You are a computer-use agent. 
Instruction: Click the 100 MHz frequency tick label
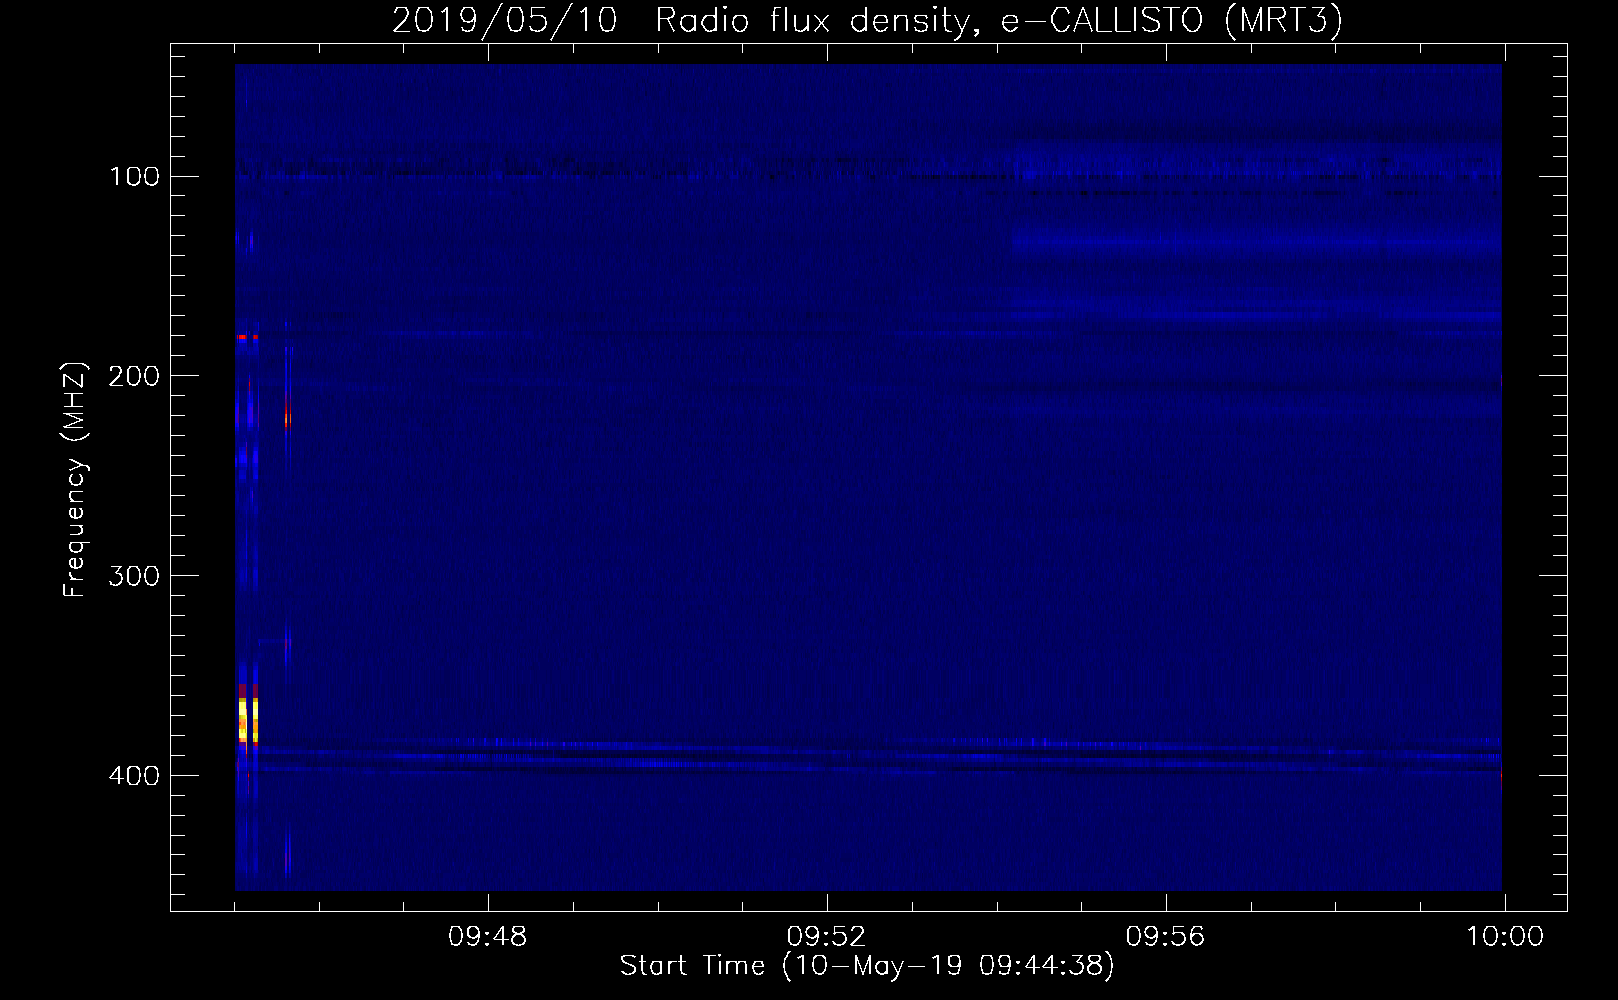pyautogui.click(x=134, y=176)
